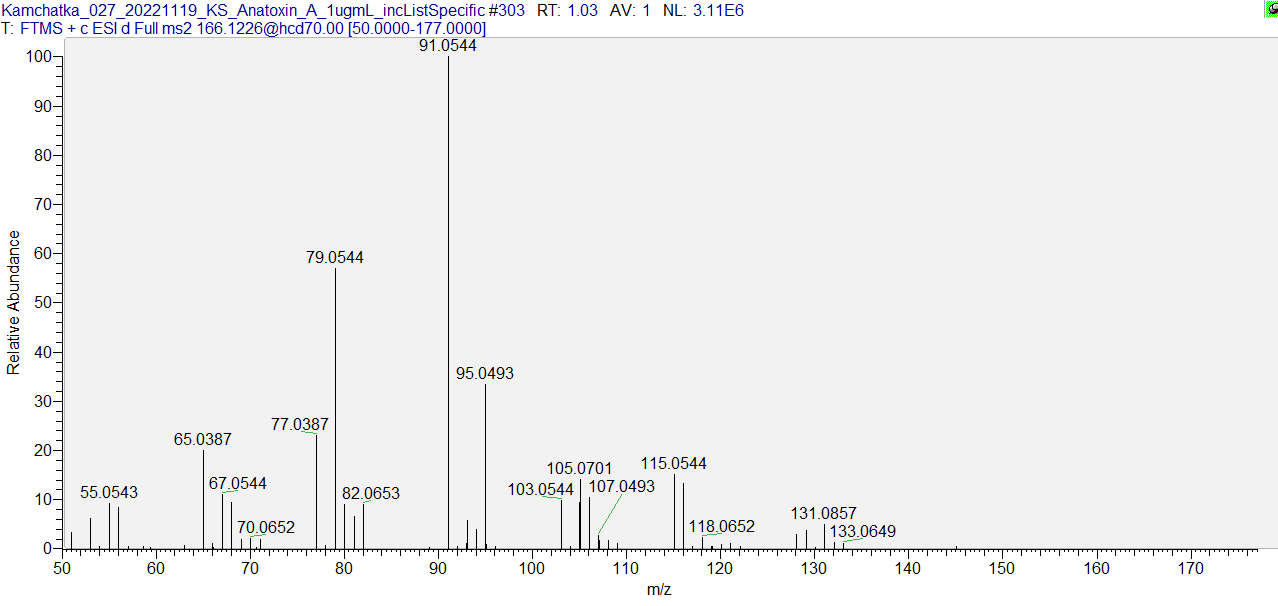Click the m/z x-axis title
Viewport: 1278px width, 606px height.
659,590
